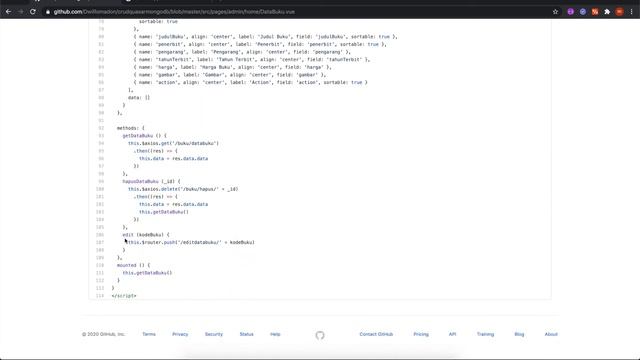
Task: Click the $router.push '/editdatabuku/' line
Action: [191, 242]
